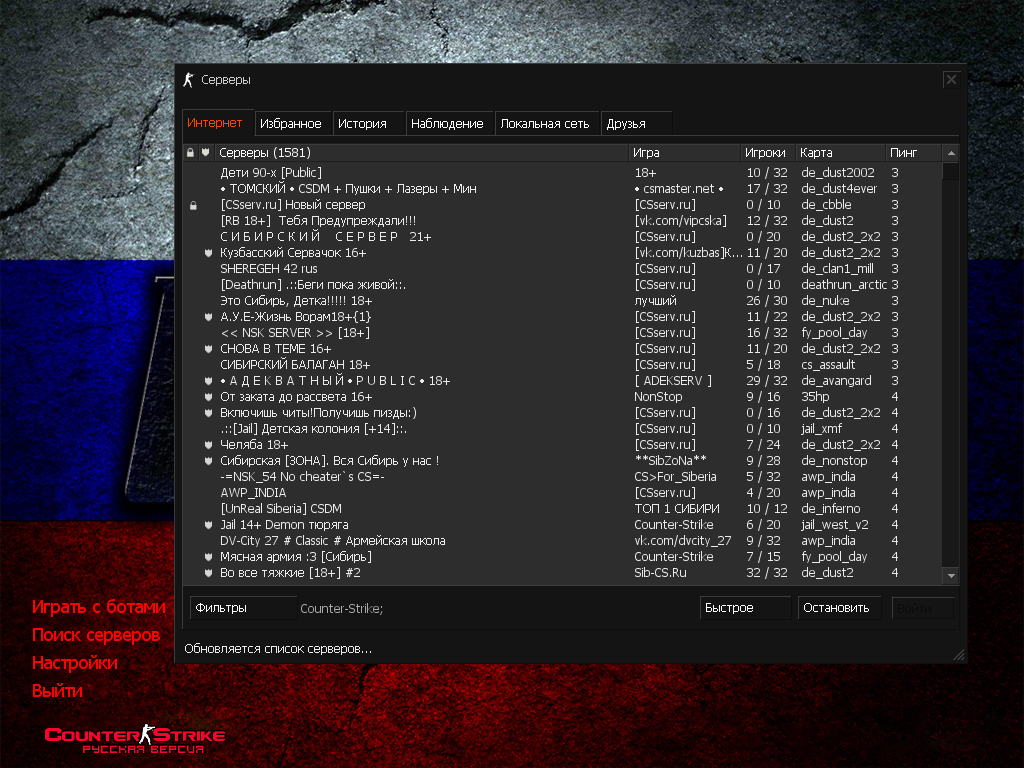The height and width of the screenshot is (768, 1024).
Task: Open the Избранное tab
Action: click(x=291, y=123)
